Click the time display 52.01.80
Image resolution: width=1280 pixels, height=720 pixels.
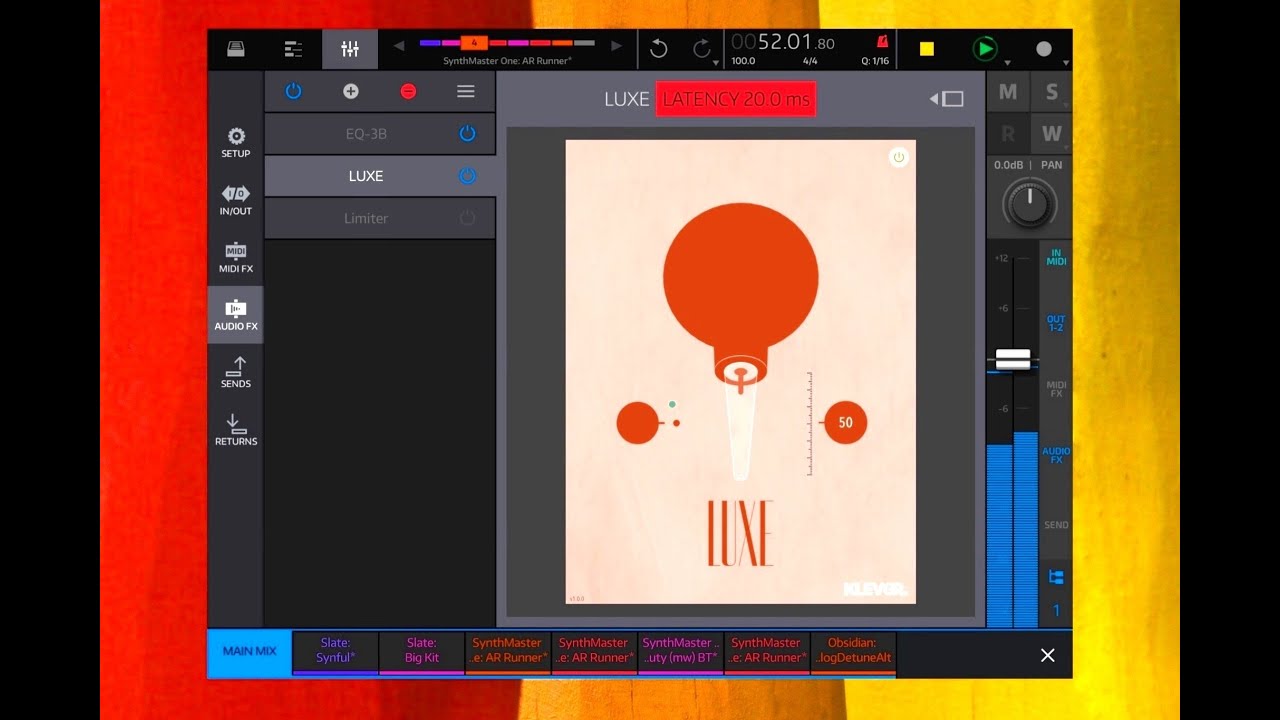tap(783, 42)
